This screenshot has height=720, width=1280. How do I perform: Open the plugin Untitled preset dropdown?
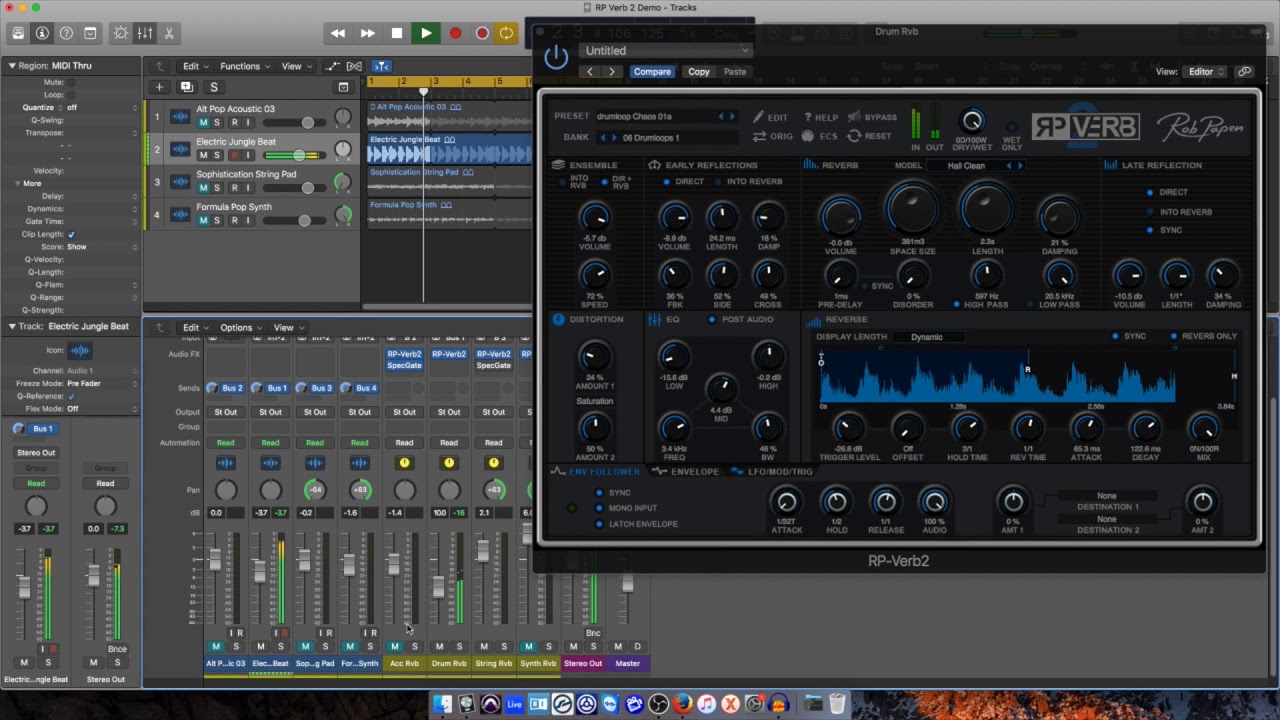pos(665,51)
